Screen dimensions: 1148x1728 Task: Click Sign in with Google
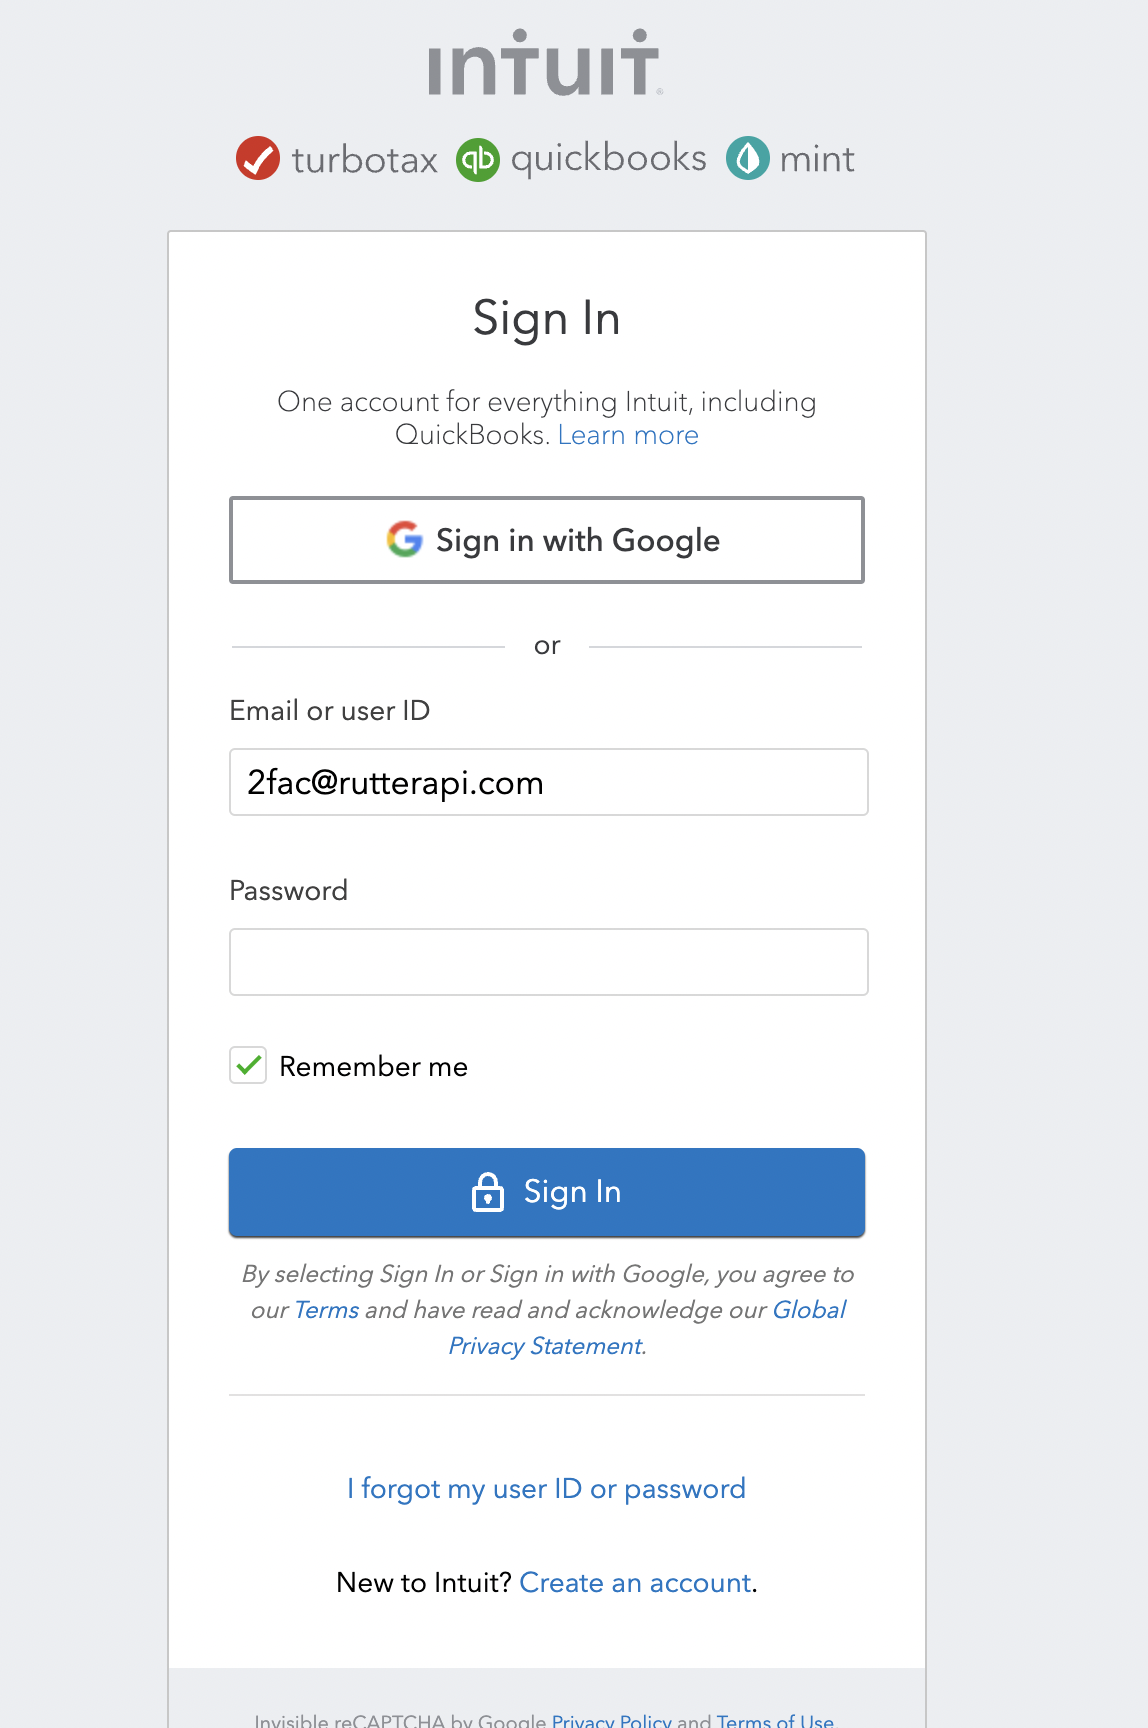[547, 540]
